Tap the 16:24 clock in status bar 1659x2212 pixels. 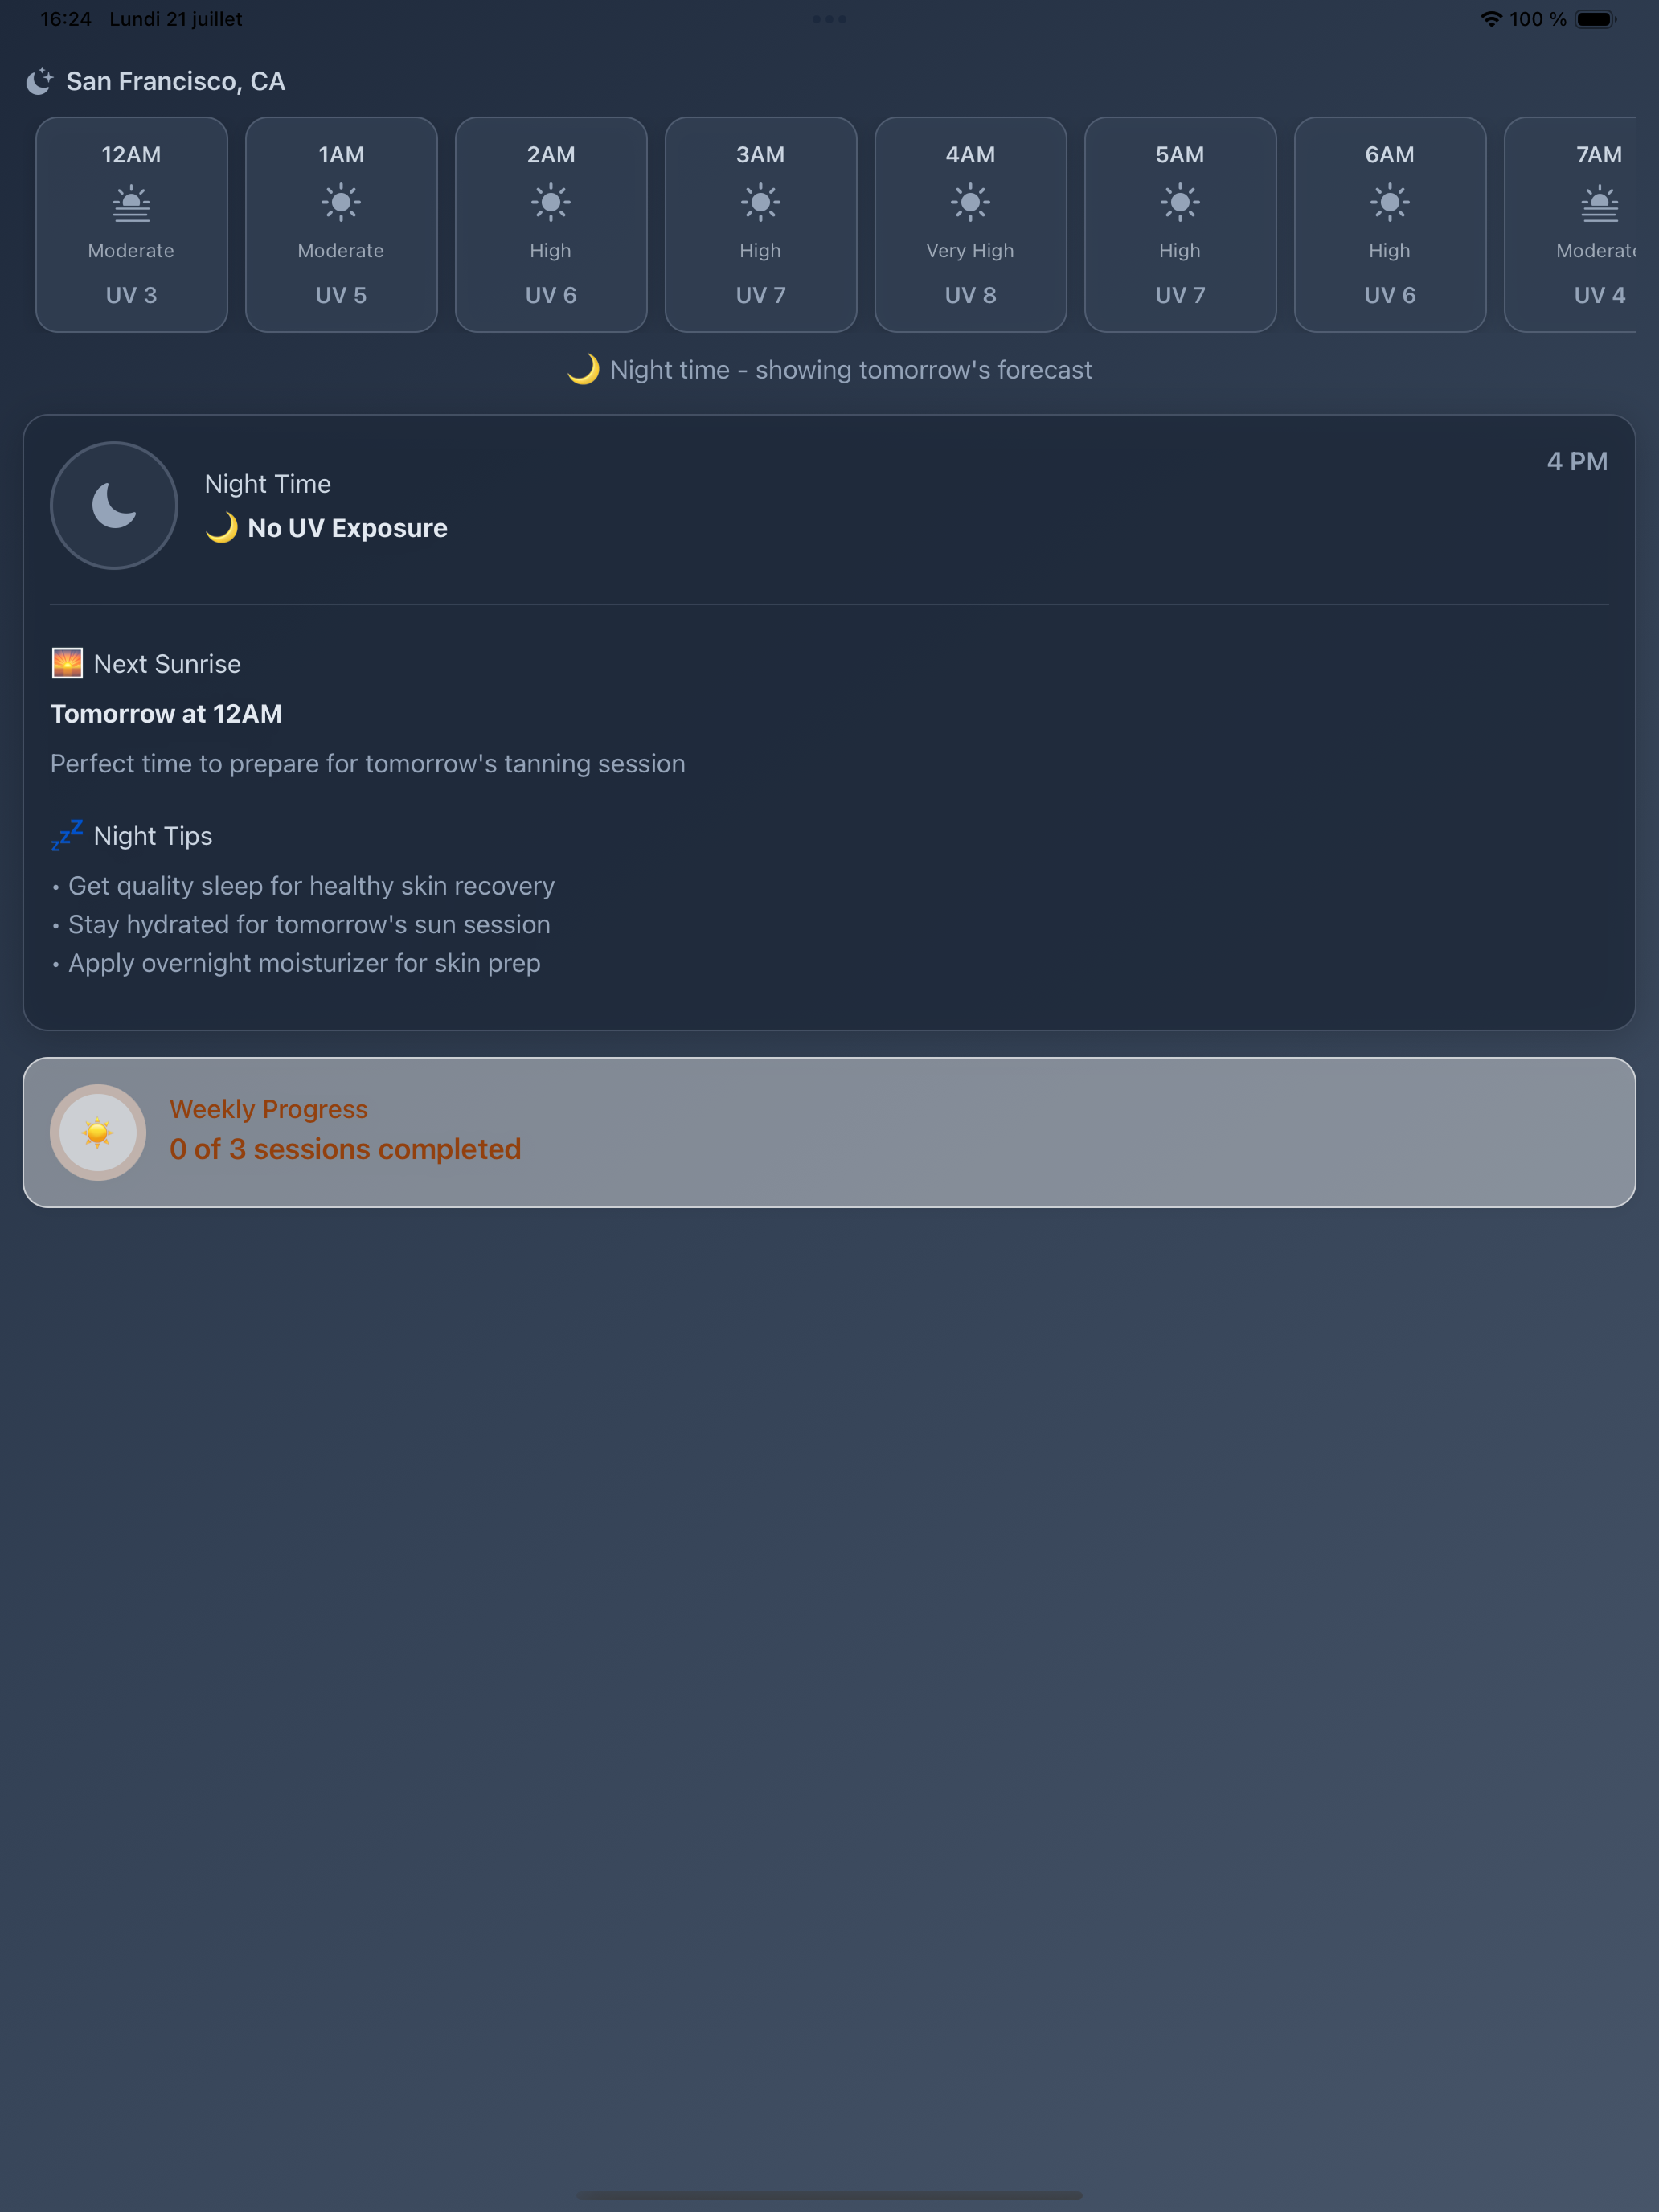66,19
